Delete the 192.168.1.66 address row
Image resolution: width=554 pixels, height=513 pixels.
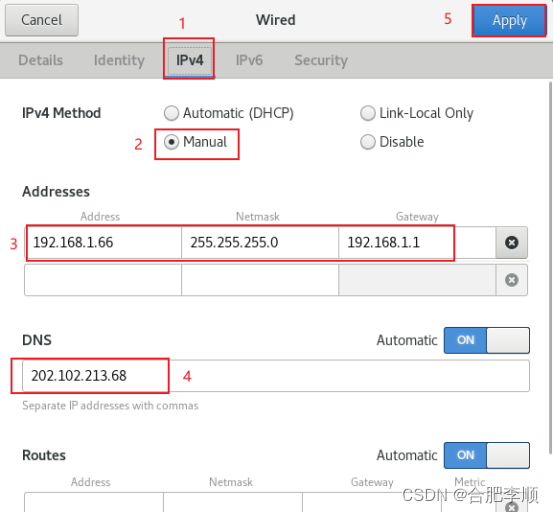tap(512, 243)
